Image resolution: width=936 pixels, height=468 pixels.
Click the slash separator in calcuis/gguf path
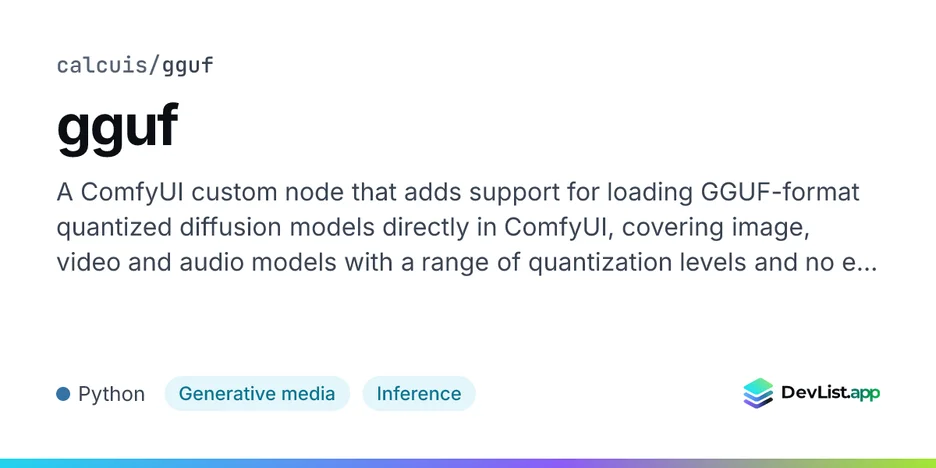[x=153, y=66]
